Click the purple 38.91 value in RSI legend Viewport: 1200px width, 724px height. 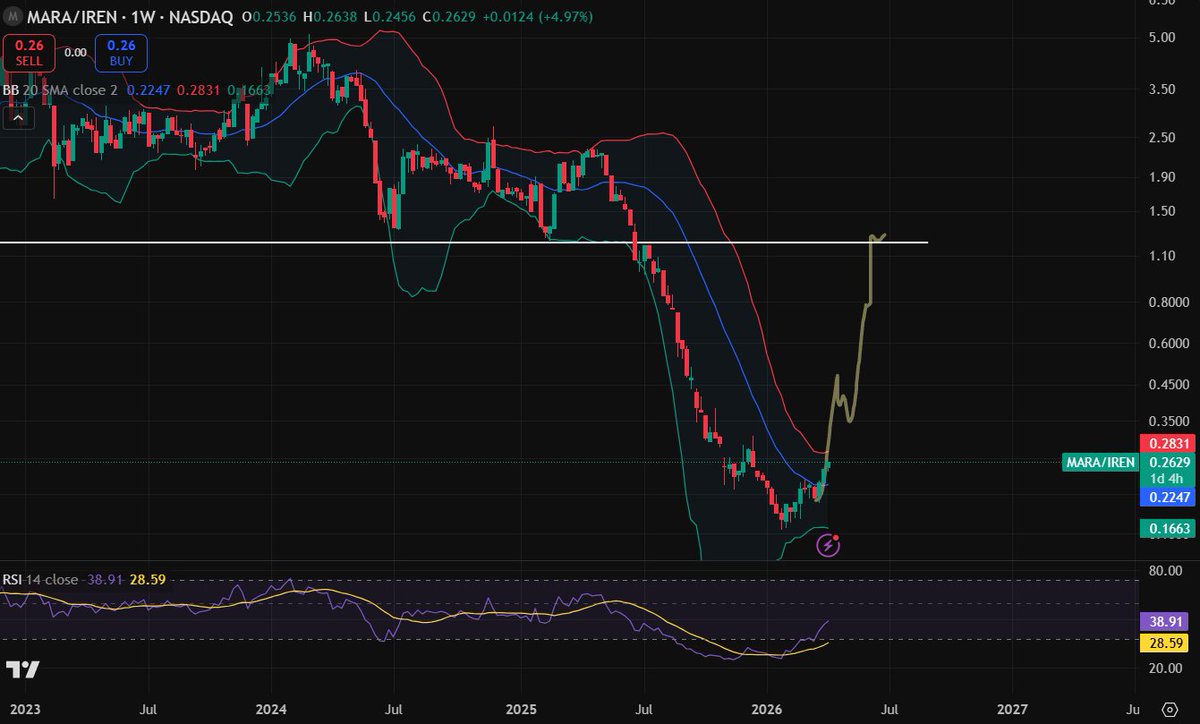pos(104,579)
